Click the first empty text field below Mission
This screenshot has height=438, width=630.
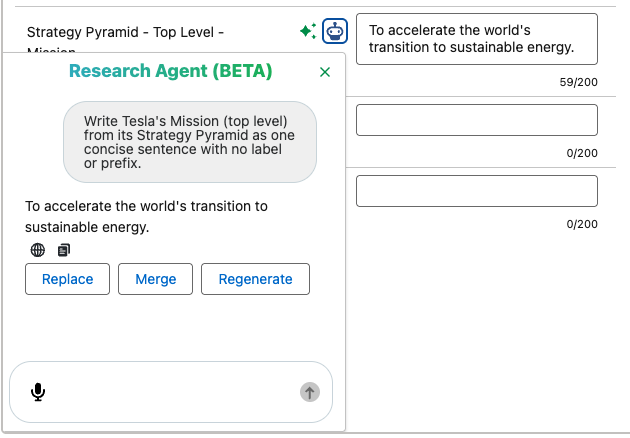pos(477,120)
